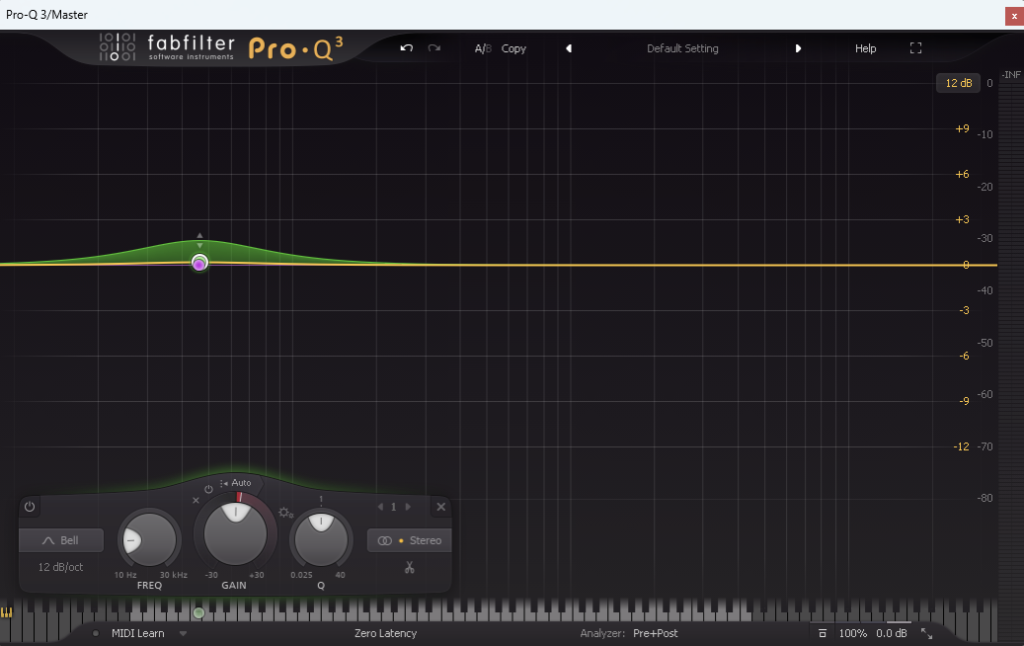1024x646 pixels.
Task: Open the Help menu
Action: [x=865, y=48]
